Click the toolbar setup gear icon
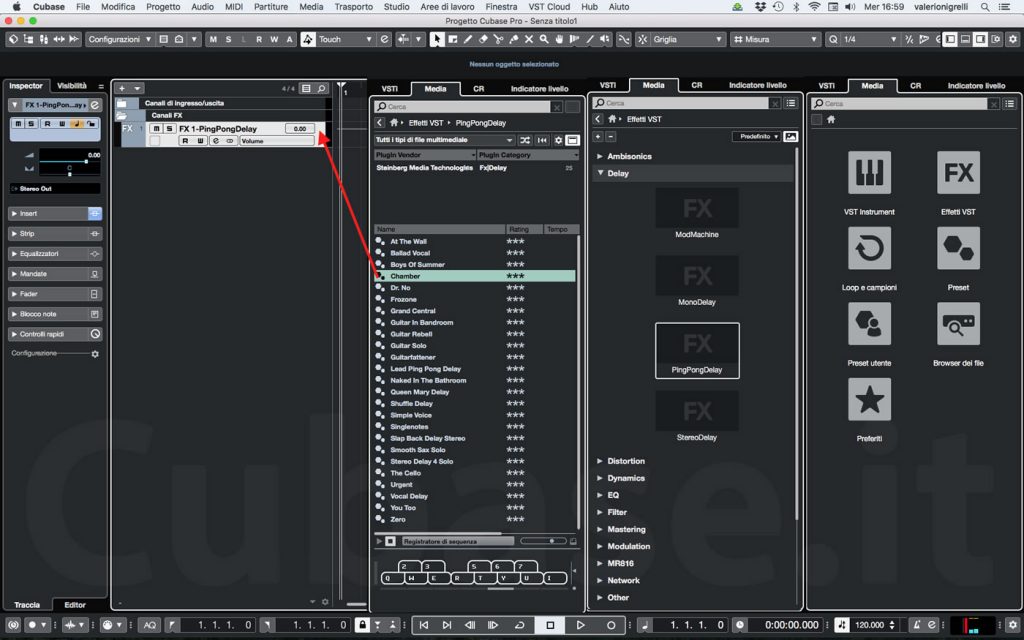The image size is (1024, 640). [x=1012, y=39]
